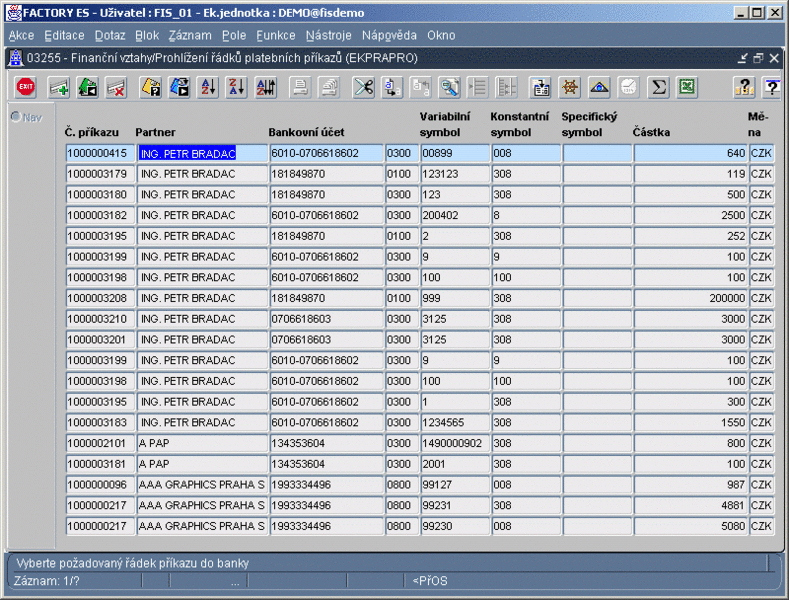Click variable symbol 200402

(455, 215)
